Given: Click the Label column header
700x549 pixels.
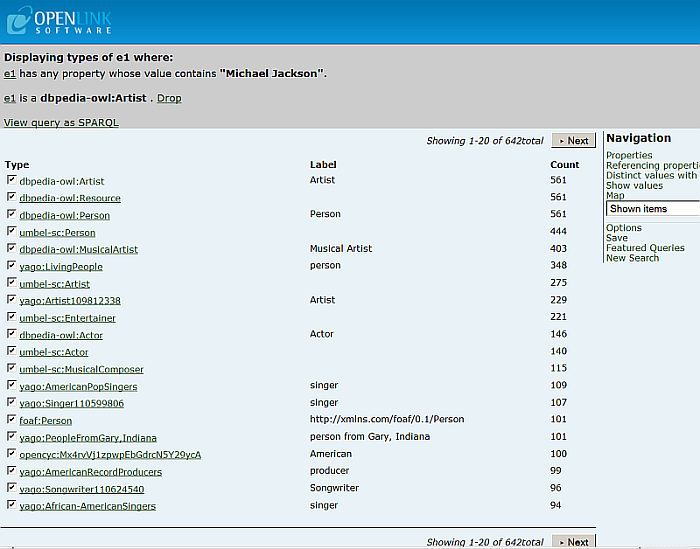Looking at the screenshot, I should (323, 165).
